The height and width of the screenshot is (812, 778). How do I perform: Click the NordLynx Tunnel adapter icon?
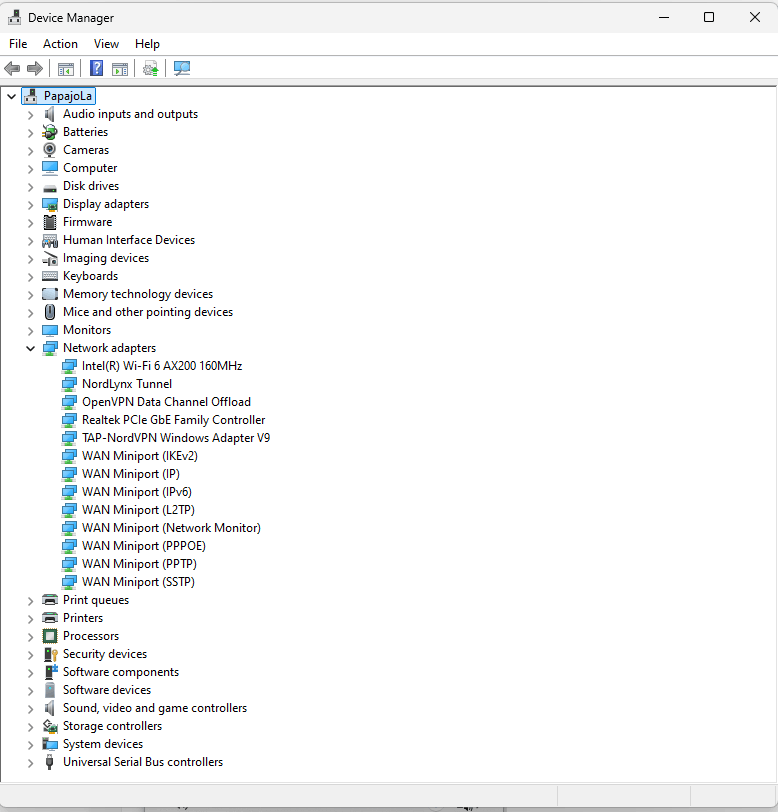tap(69, 384)
